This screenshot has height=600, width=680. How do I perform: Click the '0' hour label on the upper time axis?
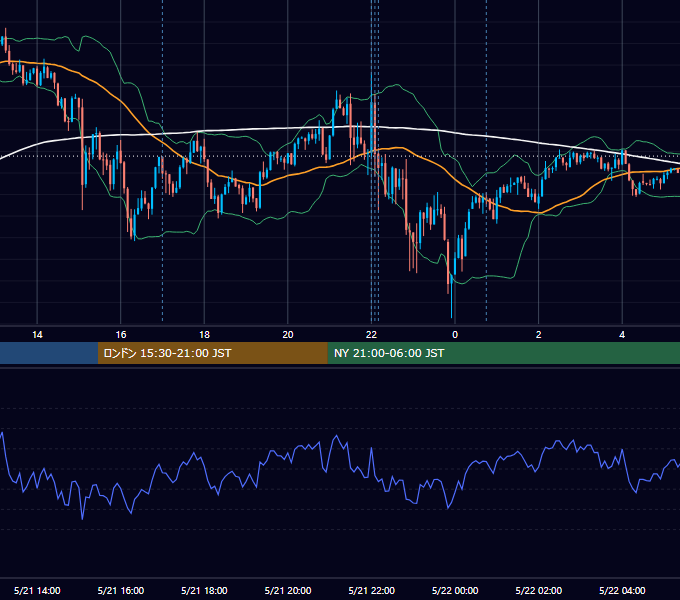point(455,335)
